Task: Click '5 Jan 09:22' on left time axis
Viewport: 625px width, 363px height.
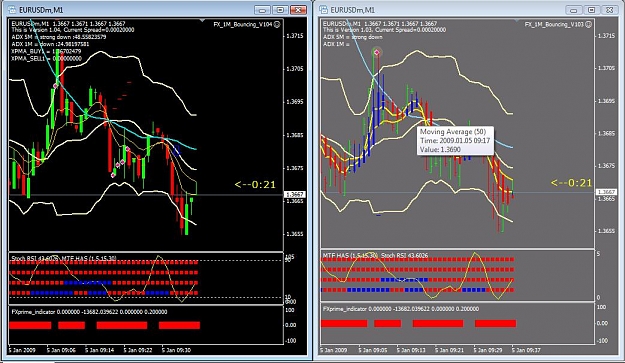Action: click(x=138, y=350)
